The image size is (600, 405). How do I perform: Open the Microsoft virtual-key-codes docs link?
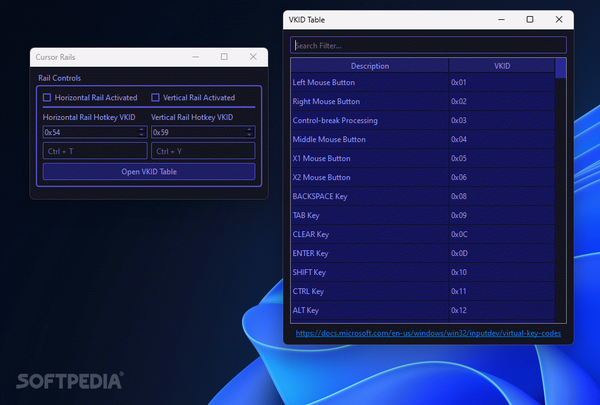428,333
